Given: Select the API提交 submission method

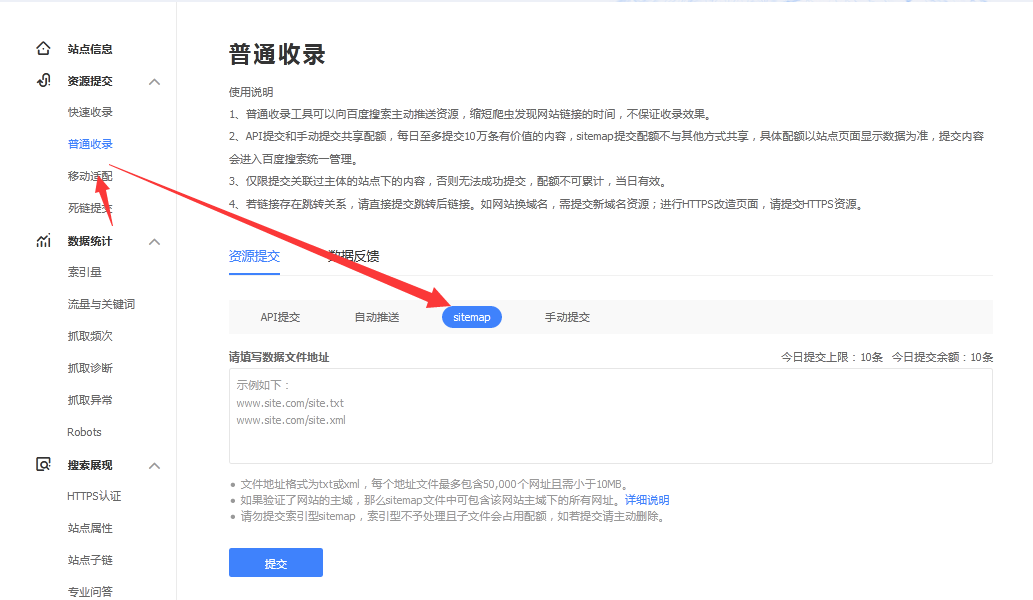Looking at the screenshot, I should pos(280,317).
